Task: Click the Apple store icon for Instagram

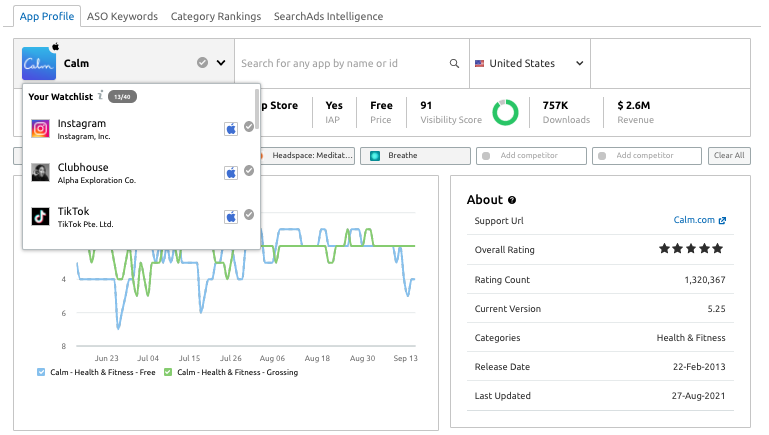Action: (x=231, y=129)
